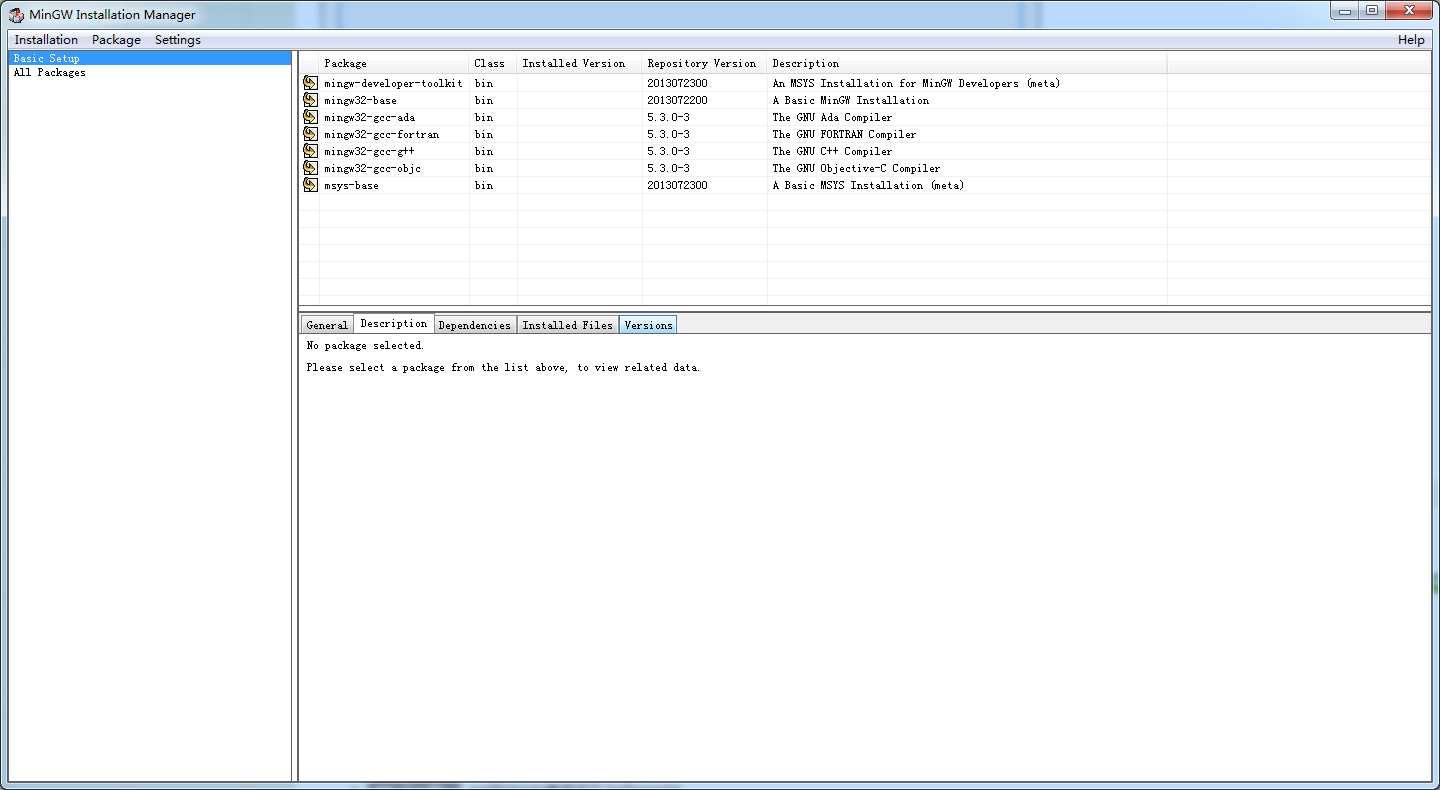Select Basic Setup in the left panel
This screenshot has height=790, width=1440.
[150, 58]
